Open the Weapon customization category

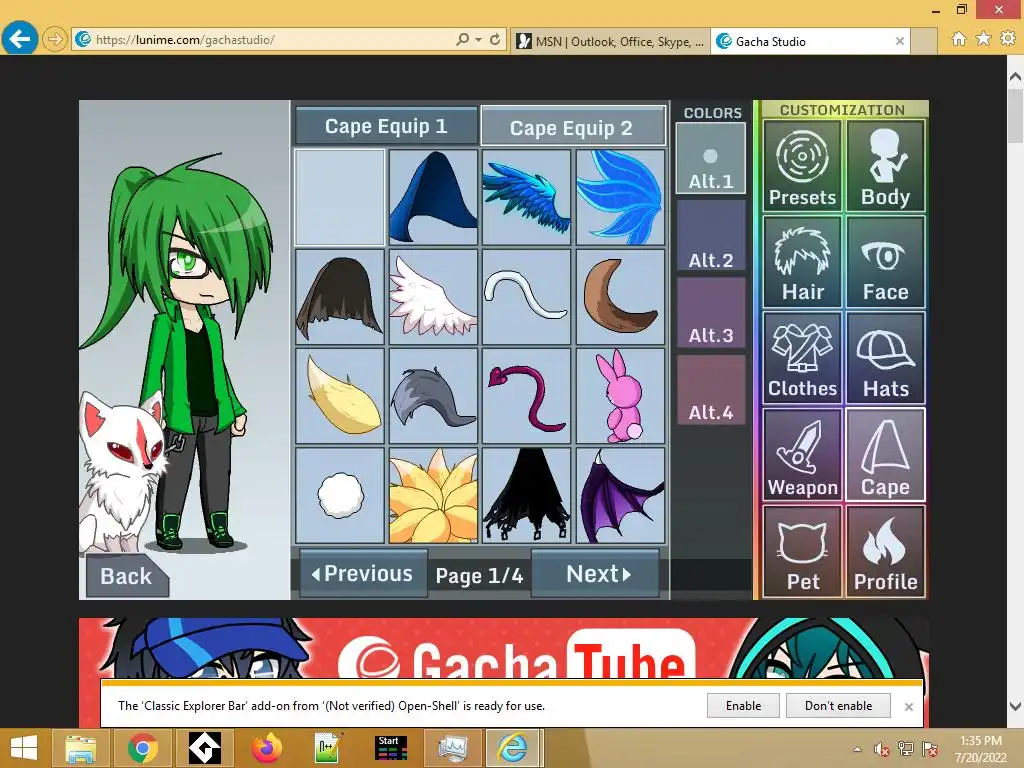[x=802, y=455]
